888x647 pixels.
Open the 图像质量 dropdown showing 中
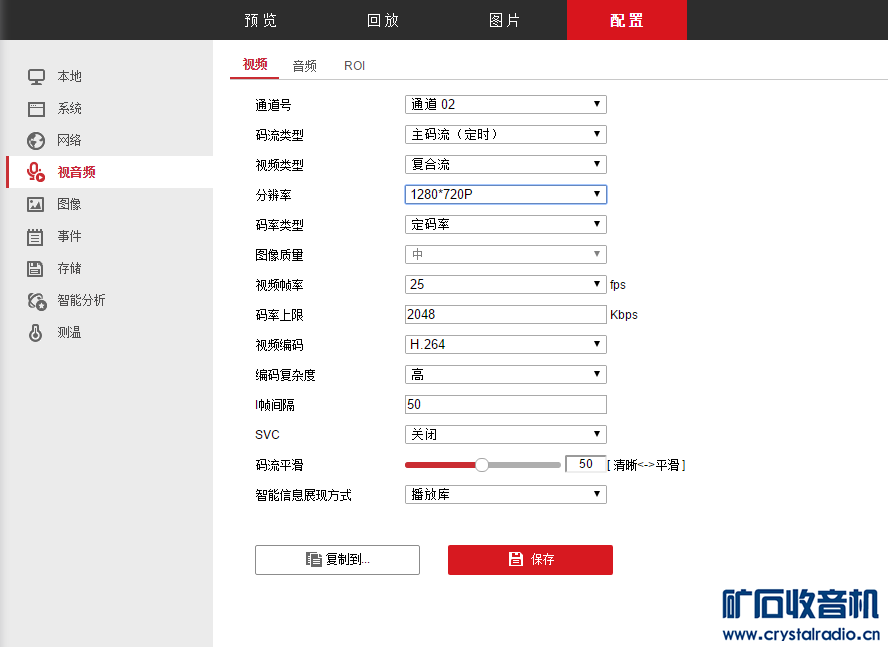click(506, 254)
